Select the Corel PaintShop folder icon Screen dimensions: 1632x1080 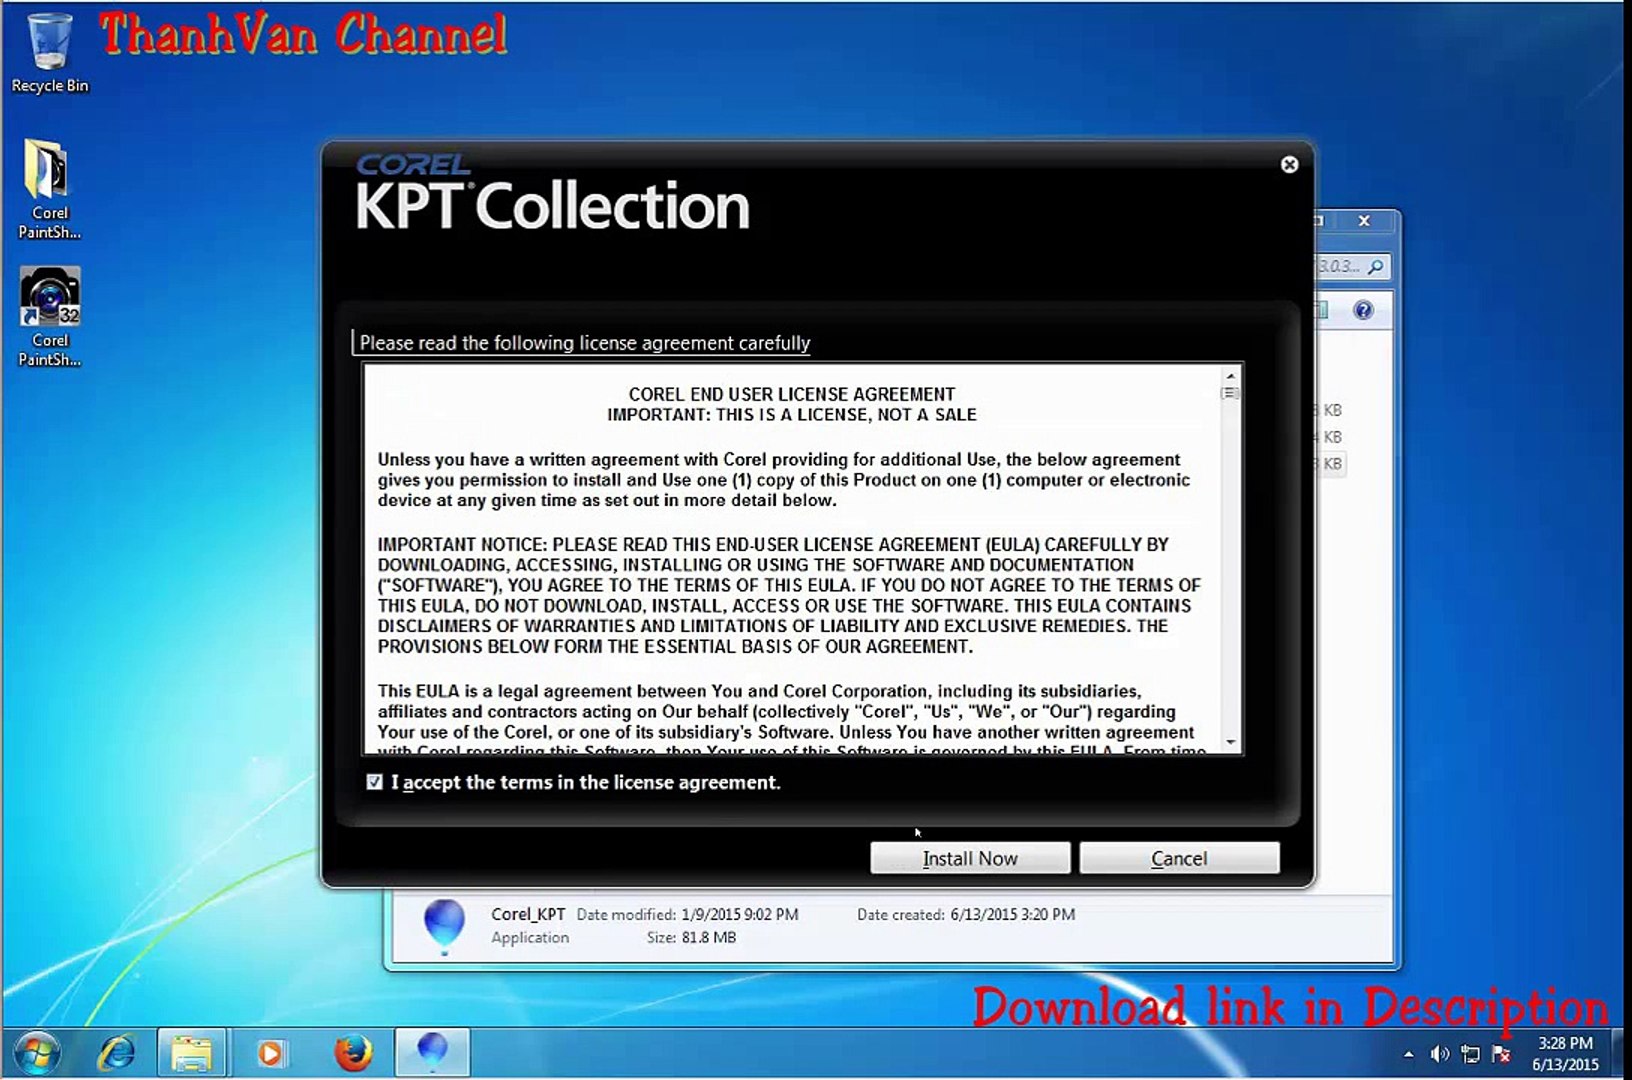(x=49, y=189)
